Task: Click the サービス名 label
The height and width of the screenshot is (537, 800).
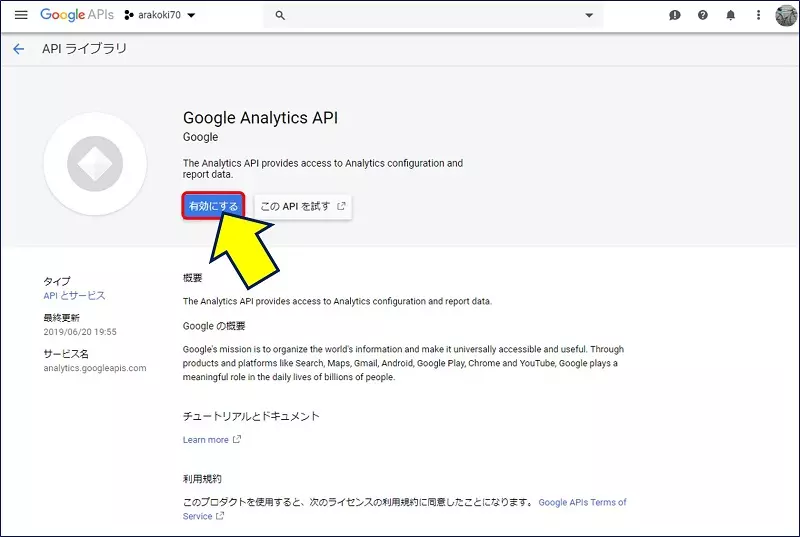Action: tap(66, 354)
